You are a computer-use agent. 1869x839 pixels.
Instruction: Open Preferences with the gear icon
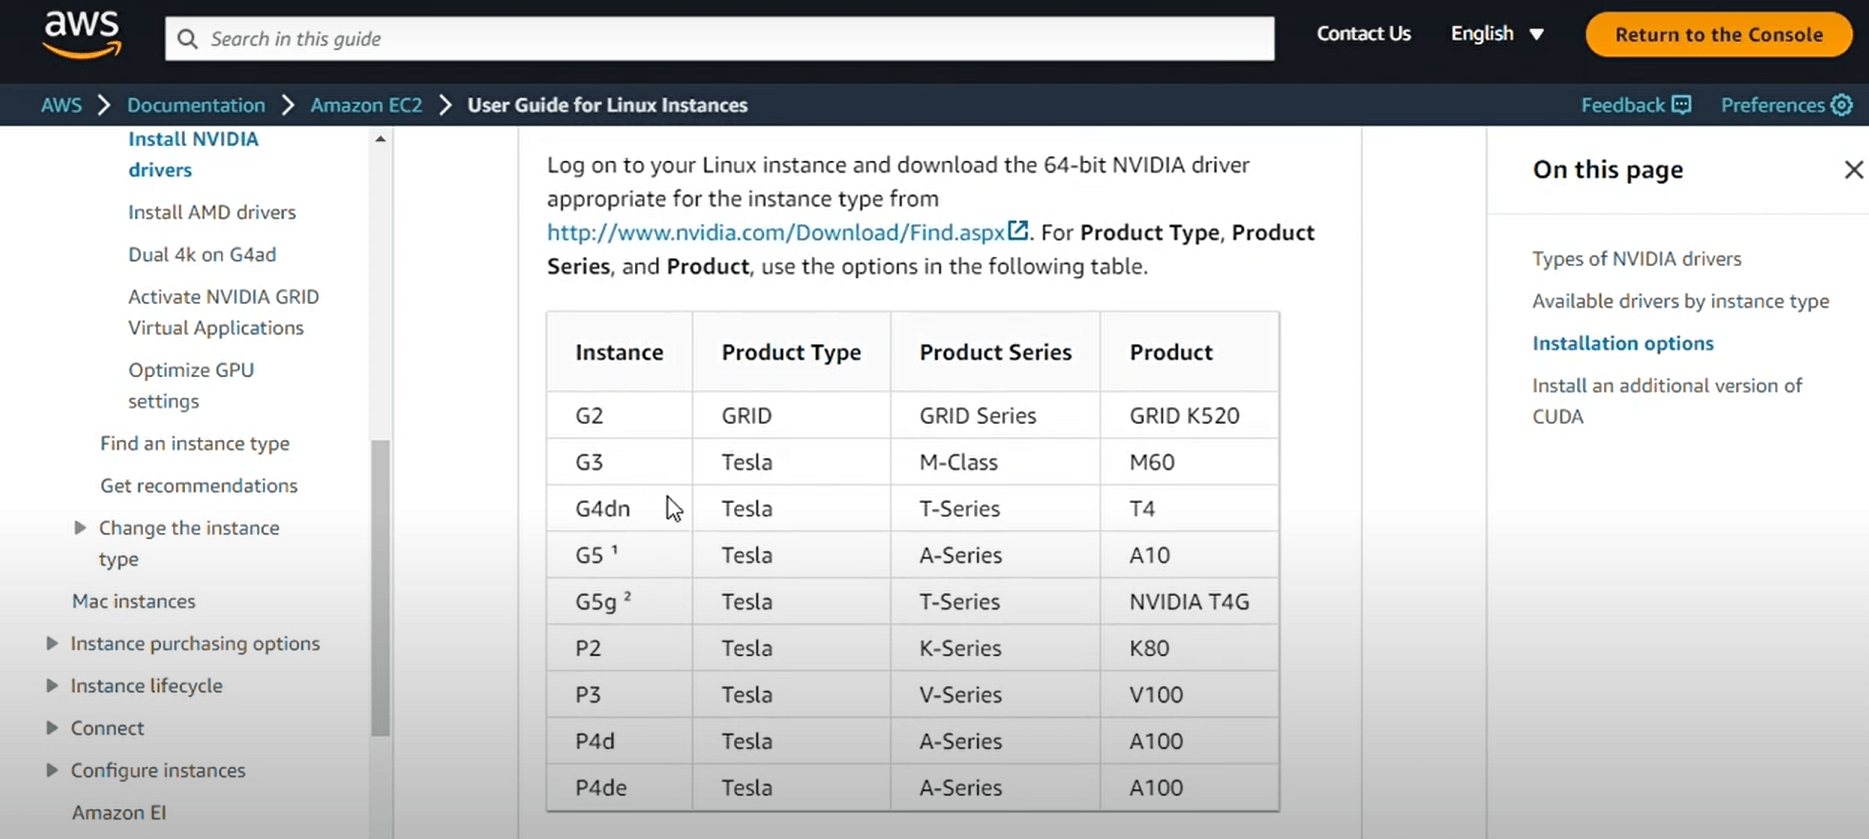[1845, 105]
